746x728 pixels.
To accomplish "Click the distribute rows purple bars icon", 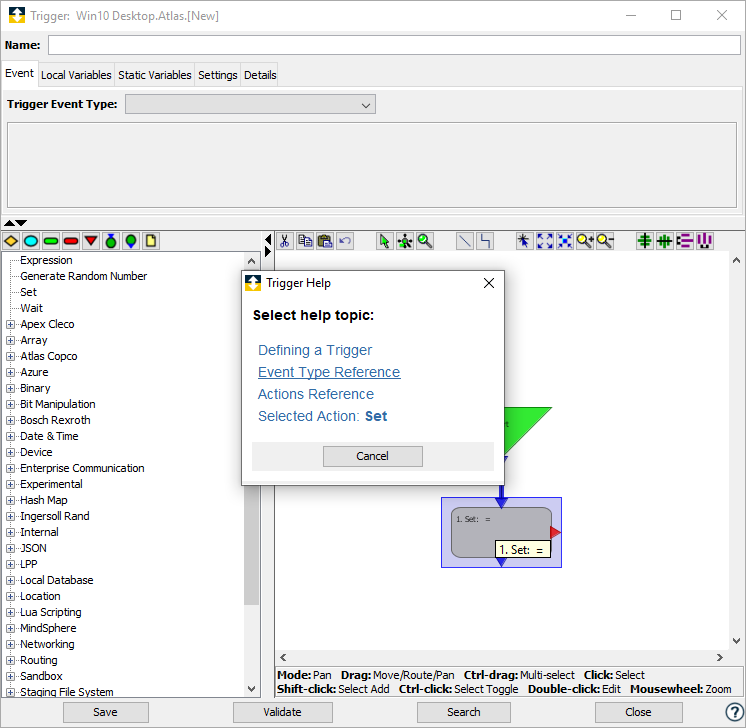I will 685,241.
